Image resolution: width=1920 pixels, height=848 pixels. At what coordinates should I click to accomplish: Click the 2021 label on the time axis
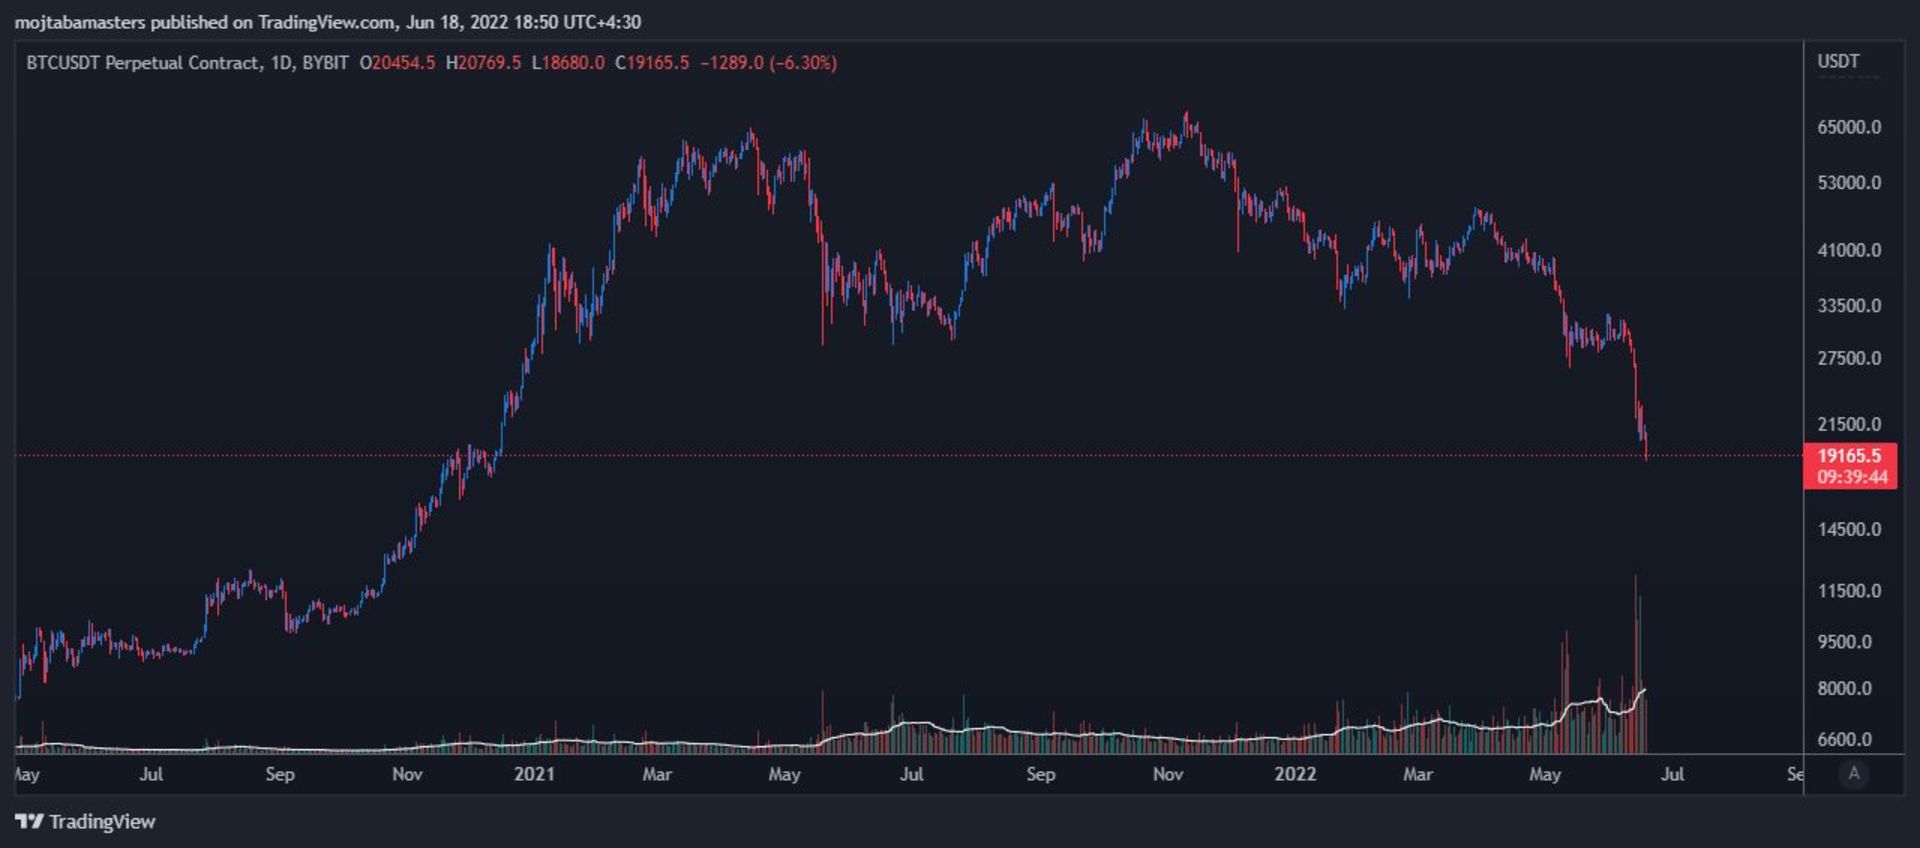point(534,774)
